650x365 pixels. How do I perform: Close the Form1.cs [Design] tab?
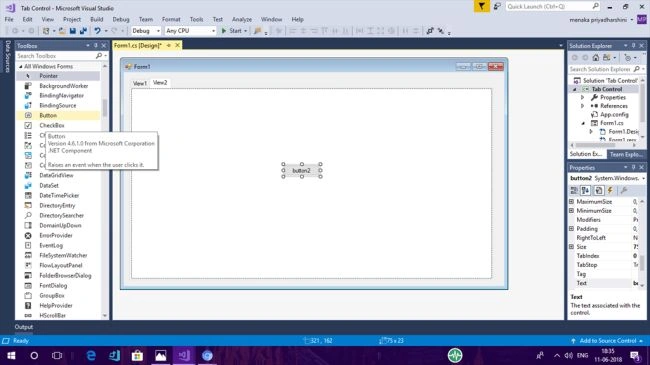click(177, 45)
